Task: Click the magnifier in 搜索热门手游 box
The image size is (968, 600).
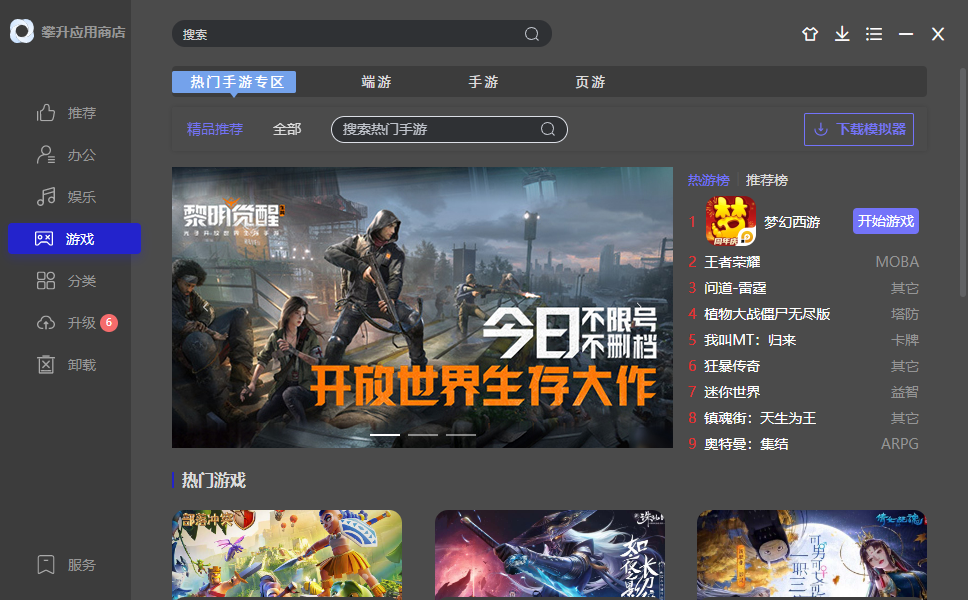Action: (x=548, y=129)
